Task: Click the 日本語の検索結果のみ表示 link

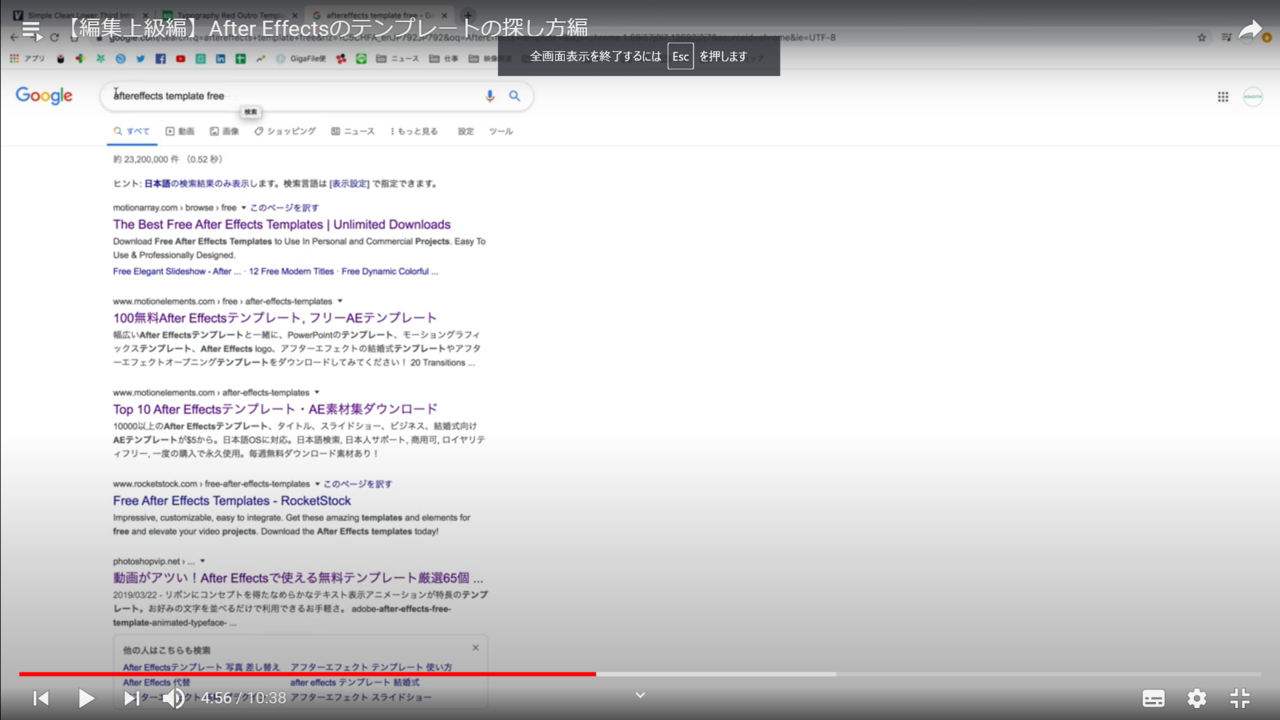Action: pos(197,184)
